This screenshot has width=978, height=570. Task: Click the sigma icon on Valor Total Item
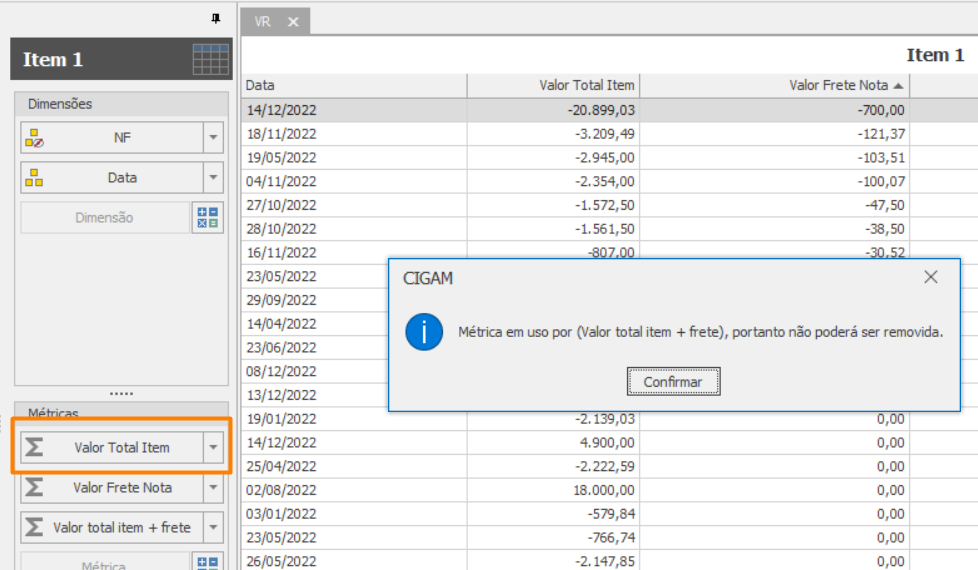pyautogui.click(x=34, y=447)
